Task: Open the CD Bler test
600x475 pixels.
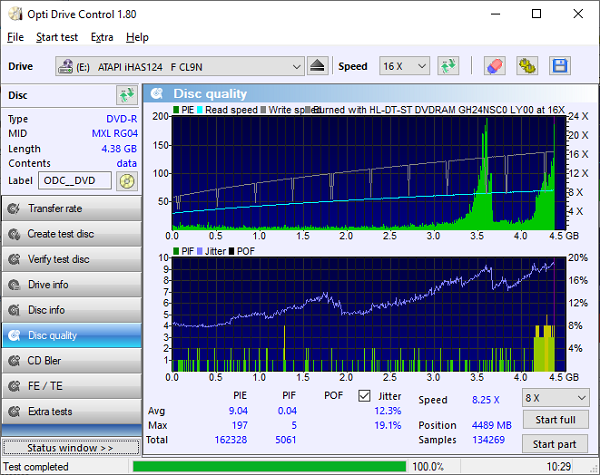Action: click(x=71, y=361)
